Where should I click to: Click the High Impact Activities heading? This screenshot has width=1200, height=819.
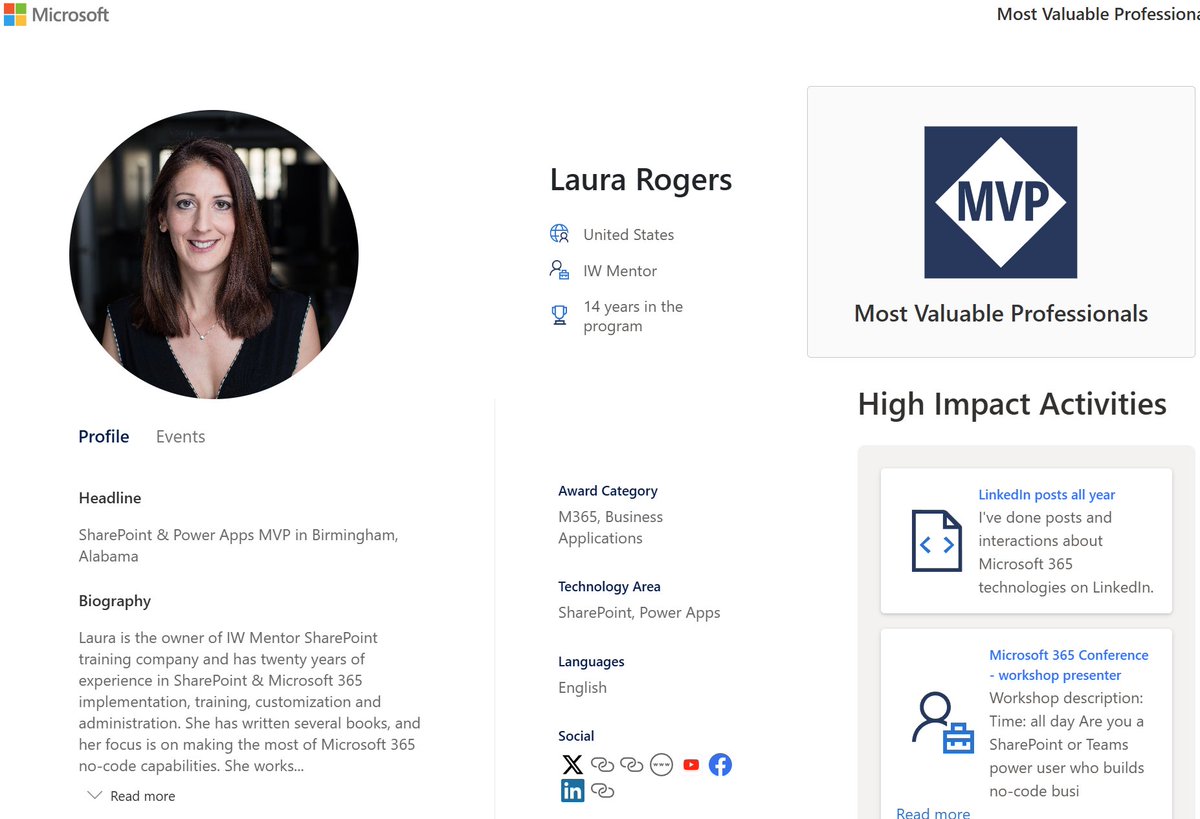coord(1012,404)
